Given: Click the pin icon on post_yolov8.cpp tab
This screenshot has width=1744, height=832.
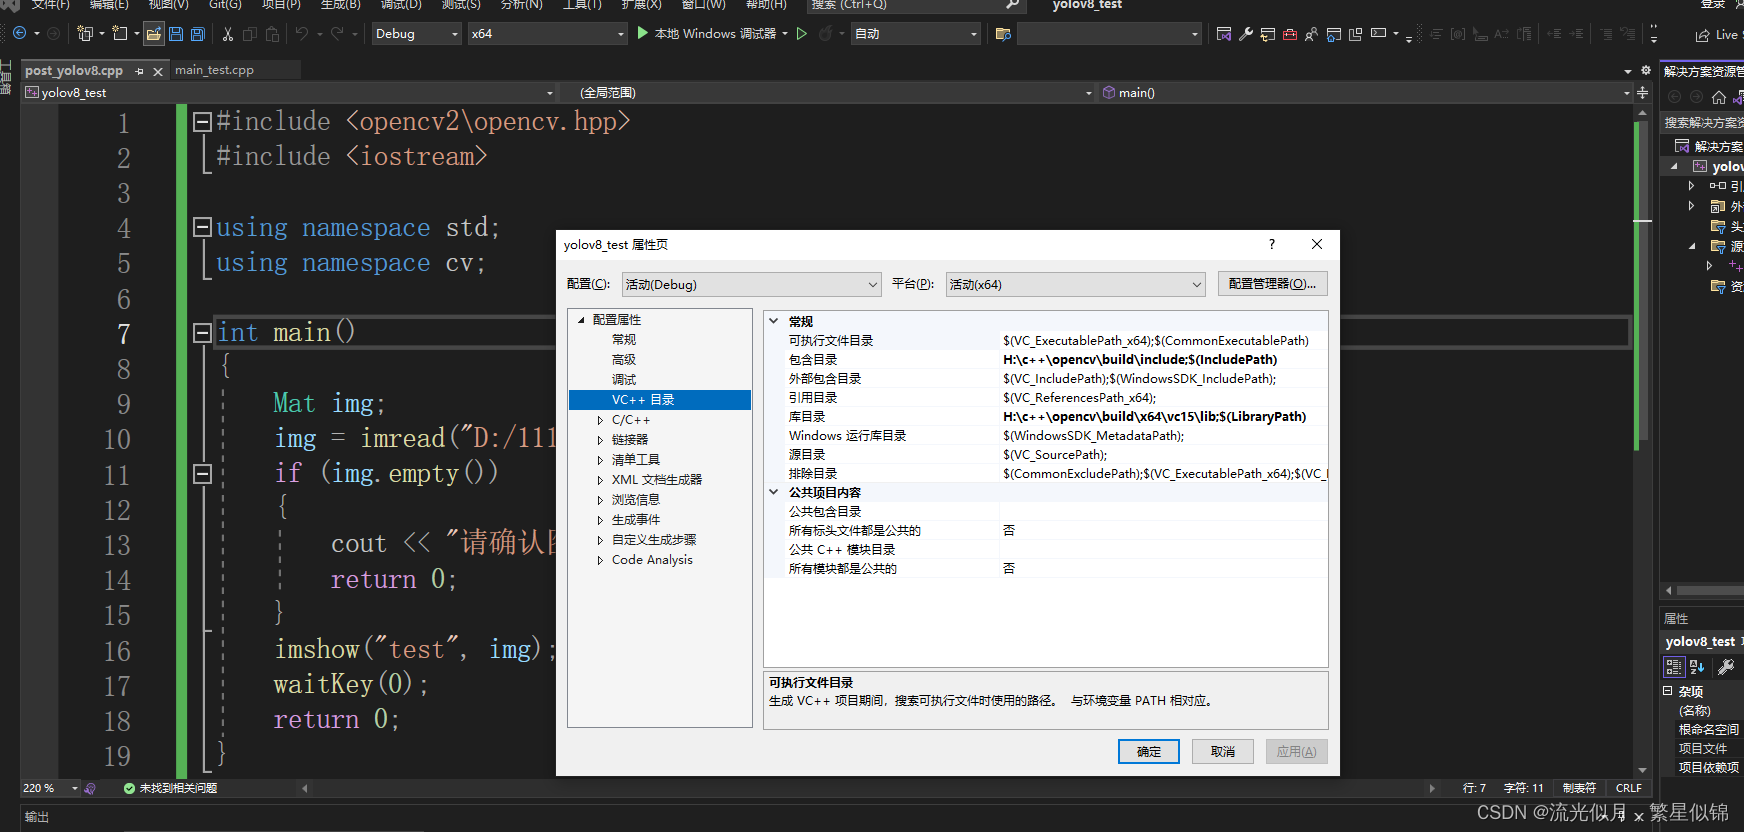Looking at the screenshot, I should [139, 71].
